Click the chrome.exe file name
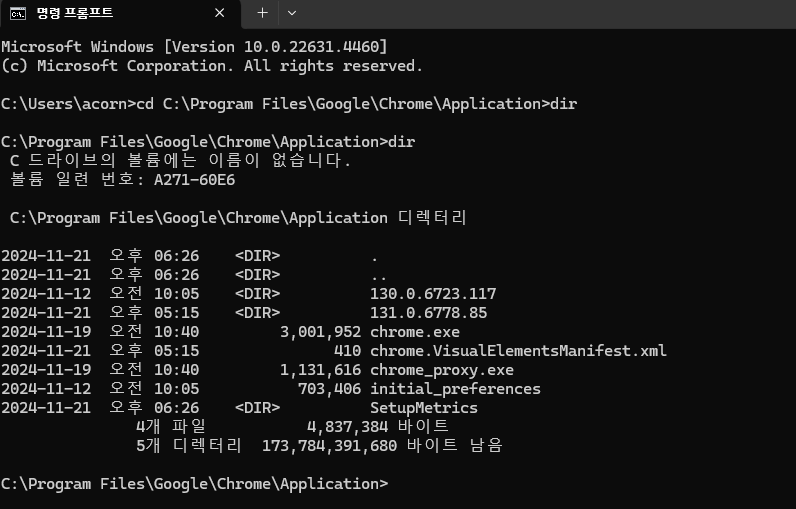This screenshot has width=796, height=509. click(415, 332)
